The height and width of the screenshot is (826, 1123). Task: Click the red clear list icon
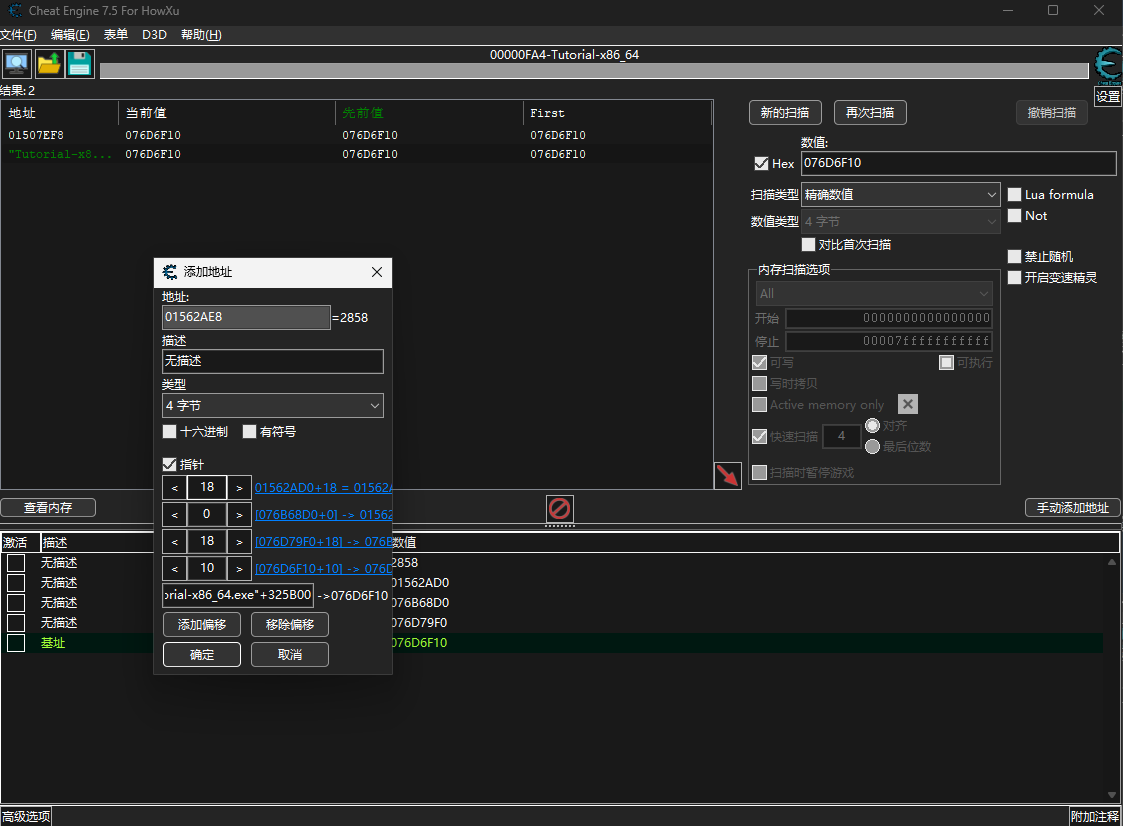[560, 508]
